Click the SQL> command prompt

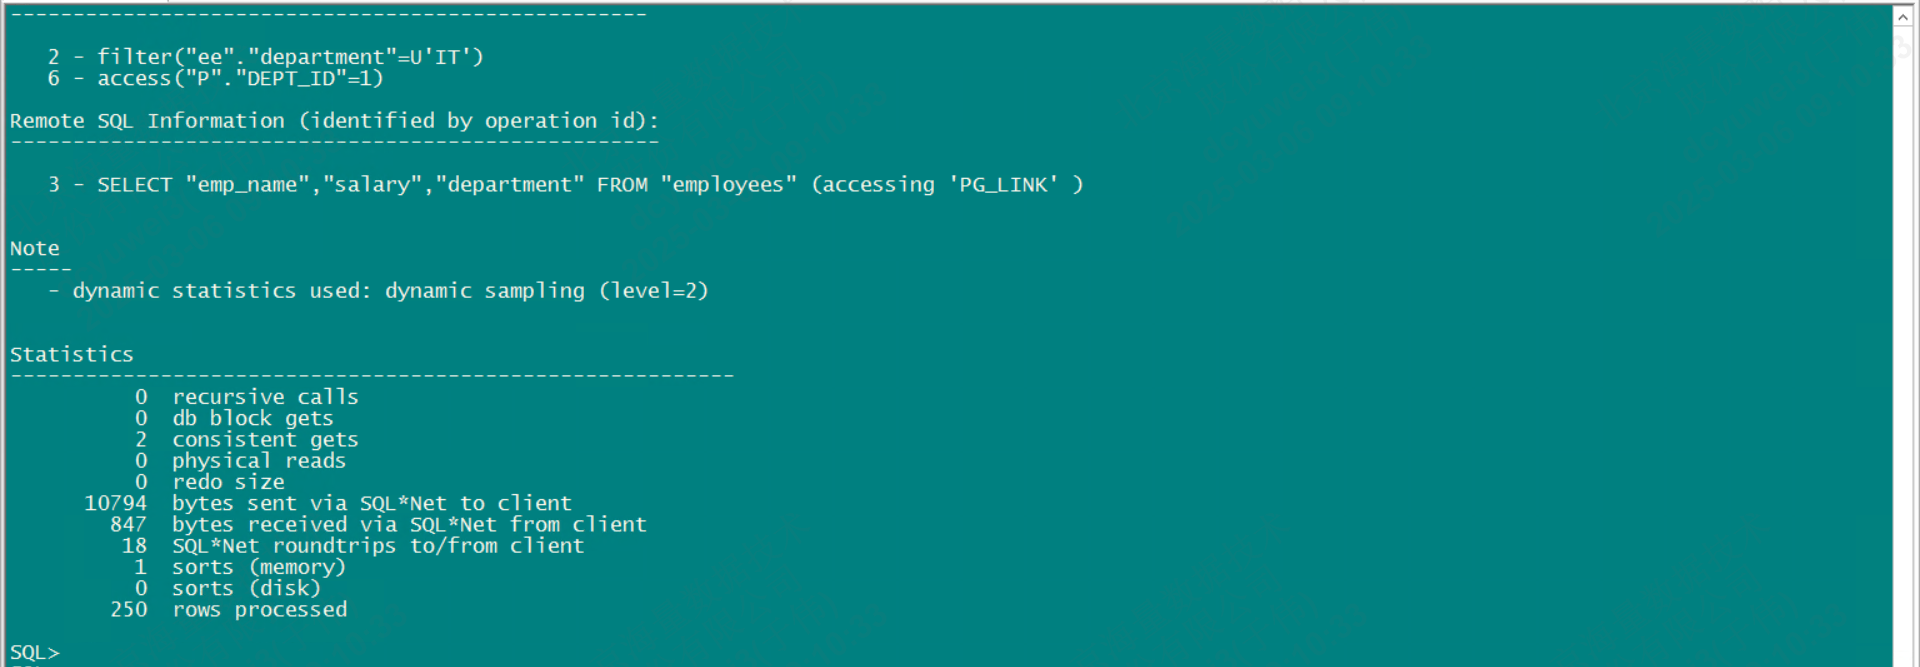tap(35, 653)
